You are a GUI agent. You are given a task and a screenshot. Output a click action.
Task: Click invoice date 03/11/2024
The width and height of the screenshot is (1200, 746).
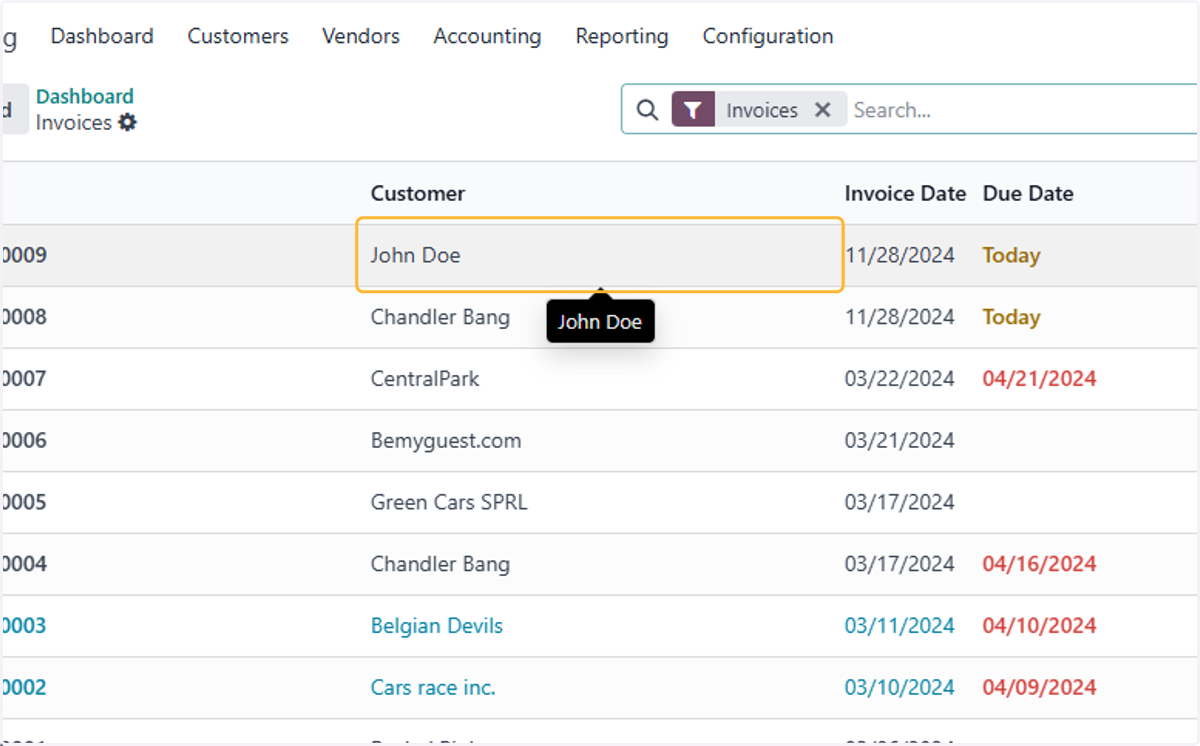(900, 626)
